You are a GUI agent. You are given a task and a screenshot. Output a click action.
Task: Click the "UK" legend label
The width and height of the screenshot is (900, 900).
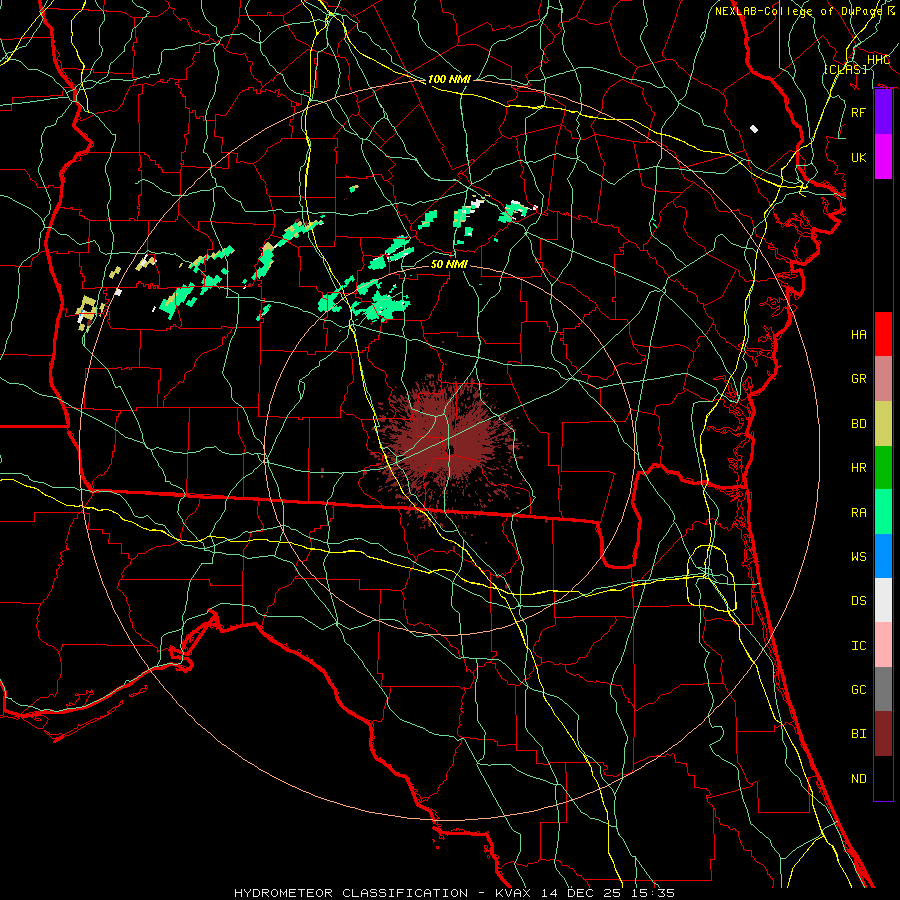coord(859,157)
